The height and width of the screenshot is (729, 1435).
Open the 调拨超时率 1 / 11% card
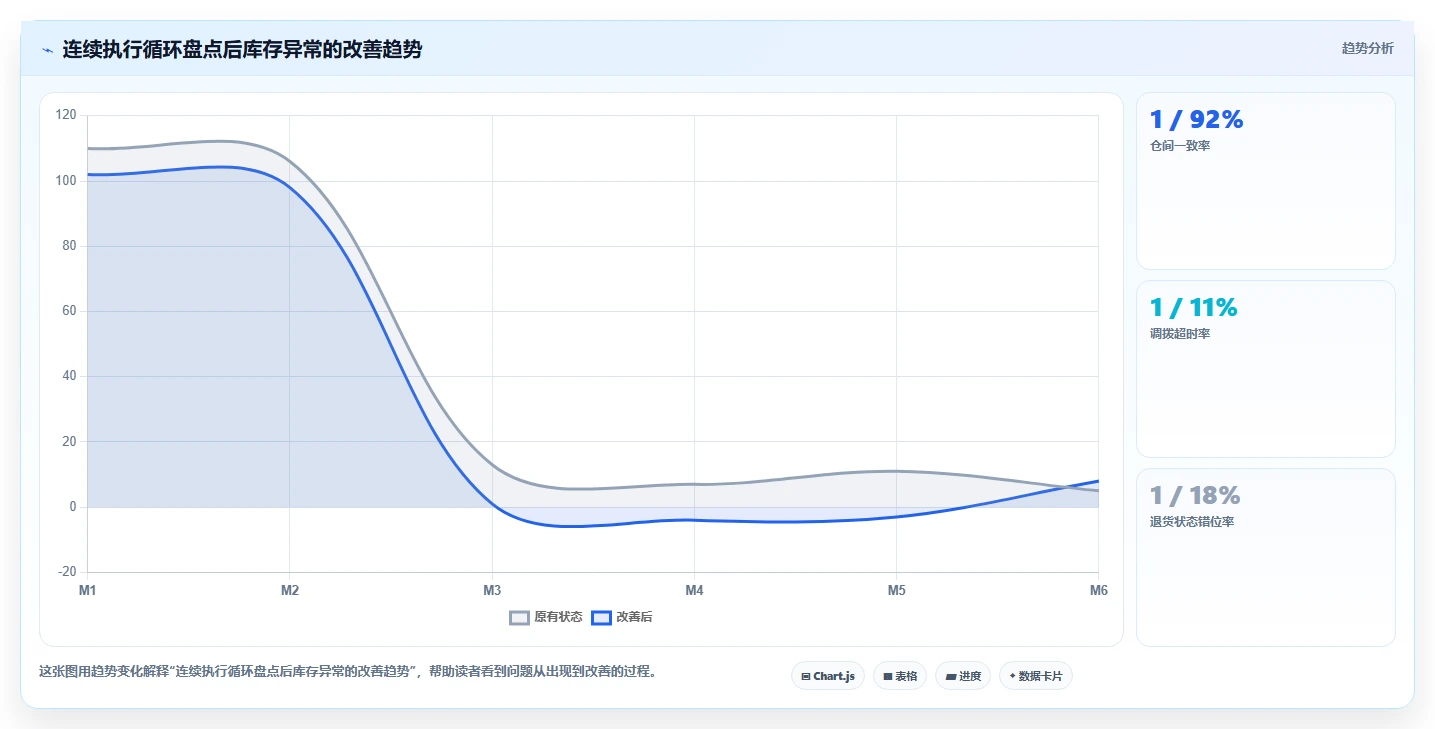(1266, 369)
